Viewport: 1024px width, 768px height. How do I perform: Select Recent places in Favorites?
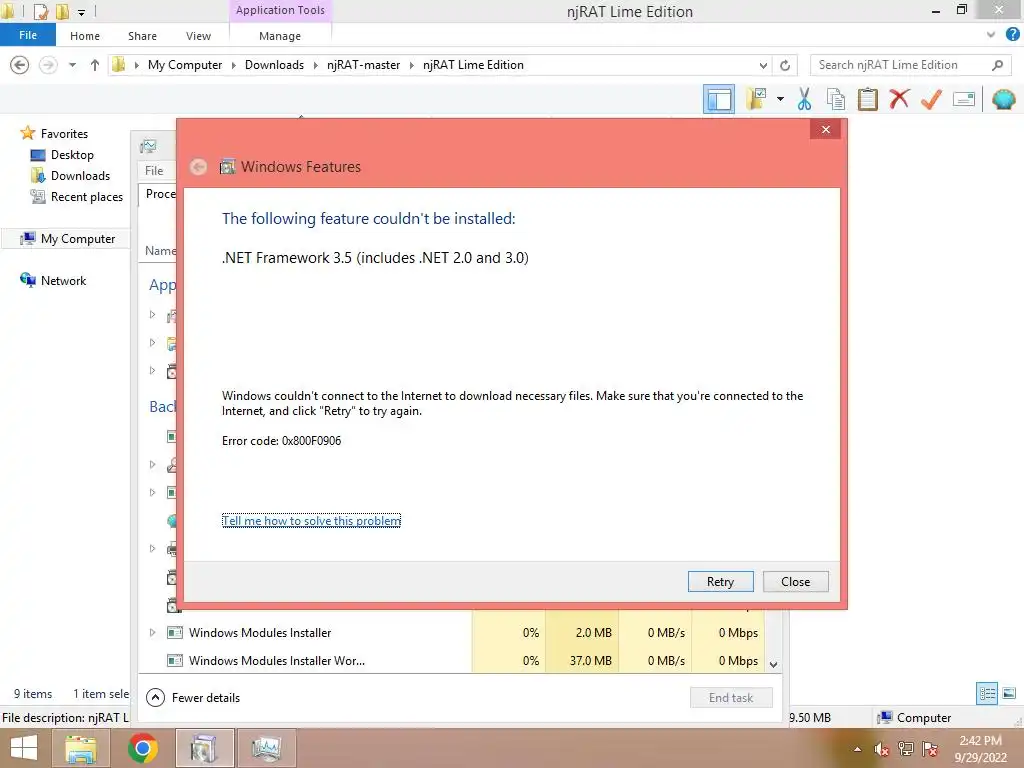pos(76,197)
